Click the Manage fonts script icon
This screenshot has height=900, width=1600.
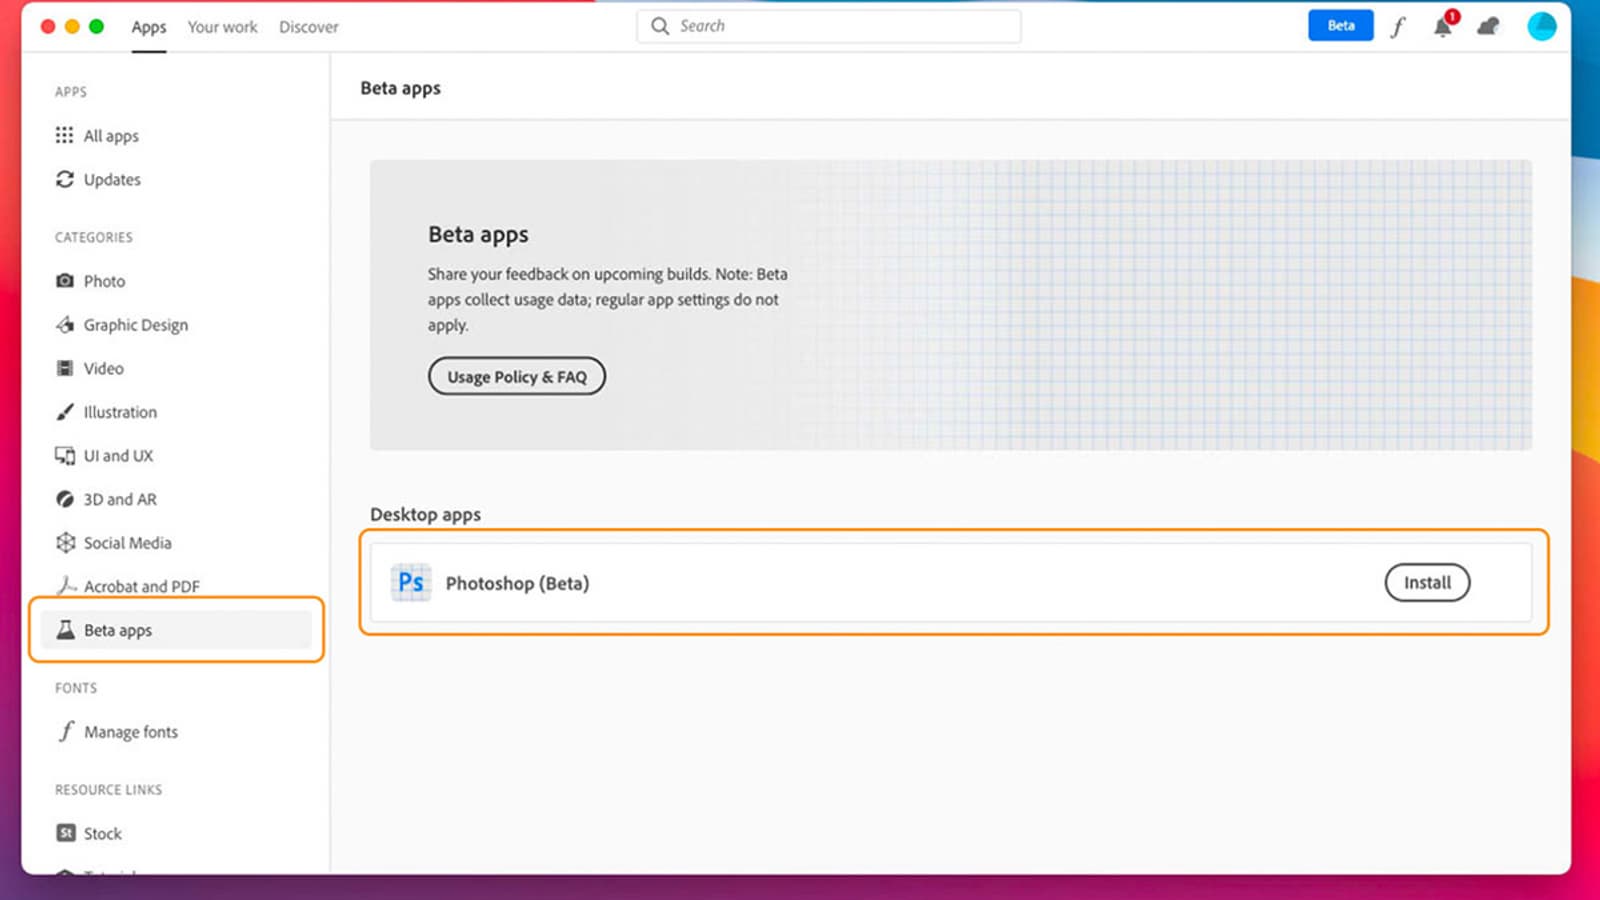[x=66, y=731]
